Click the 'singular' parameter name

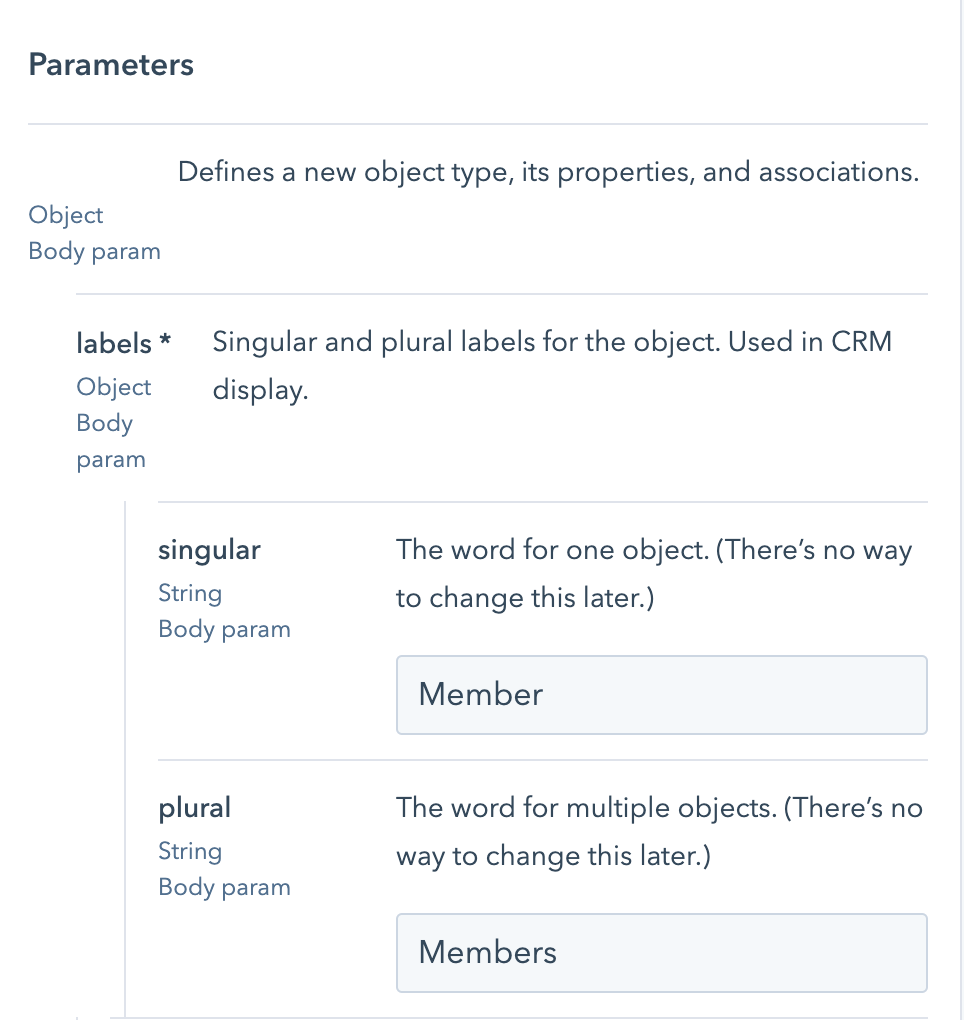[209, 550]
